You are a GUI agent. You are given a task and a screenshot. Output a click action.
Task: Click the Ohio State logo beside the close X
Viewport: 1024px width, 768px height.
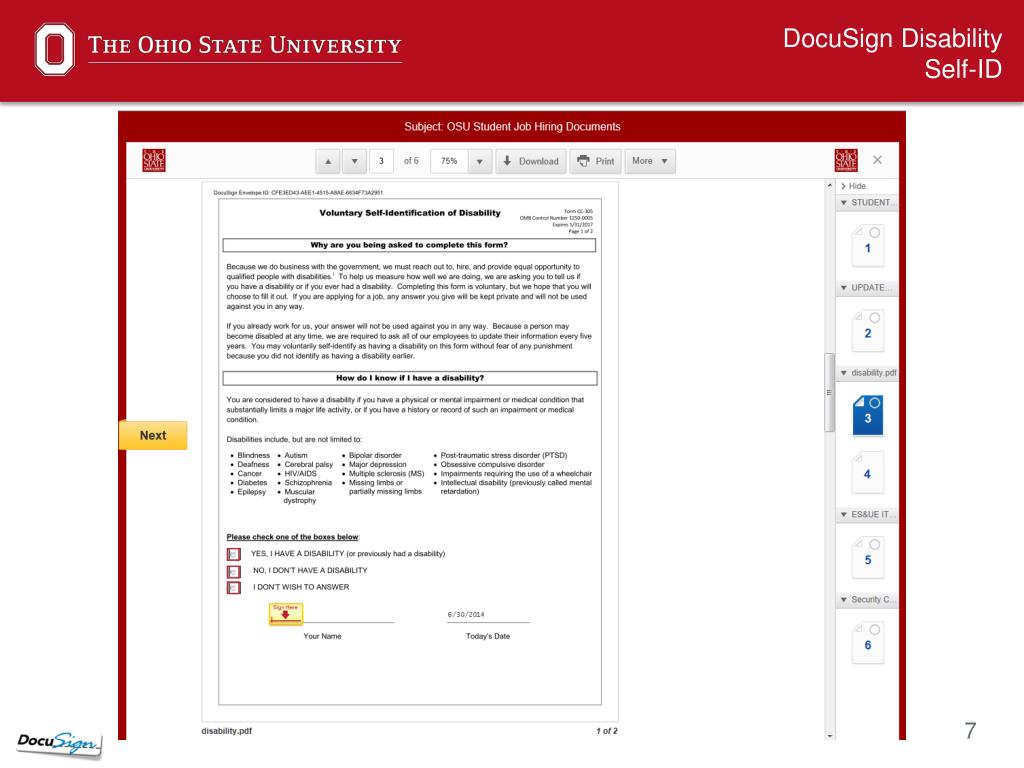[846, 160]
